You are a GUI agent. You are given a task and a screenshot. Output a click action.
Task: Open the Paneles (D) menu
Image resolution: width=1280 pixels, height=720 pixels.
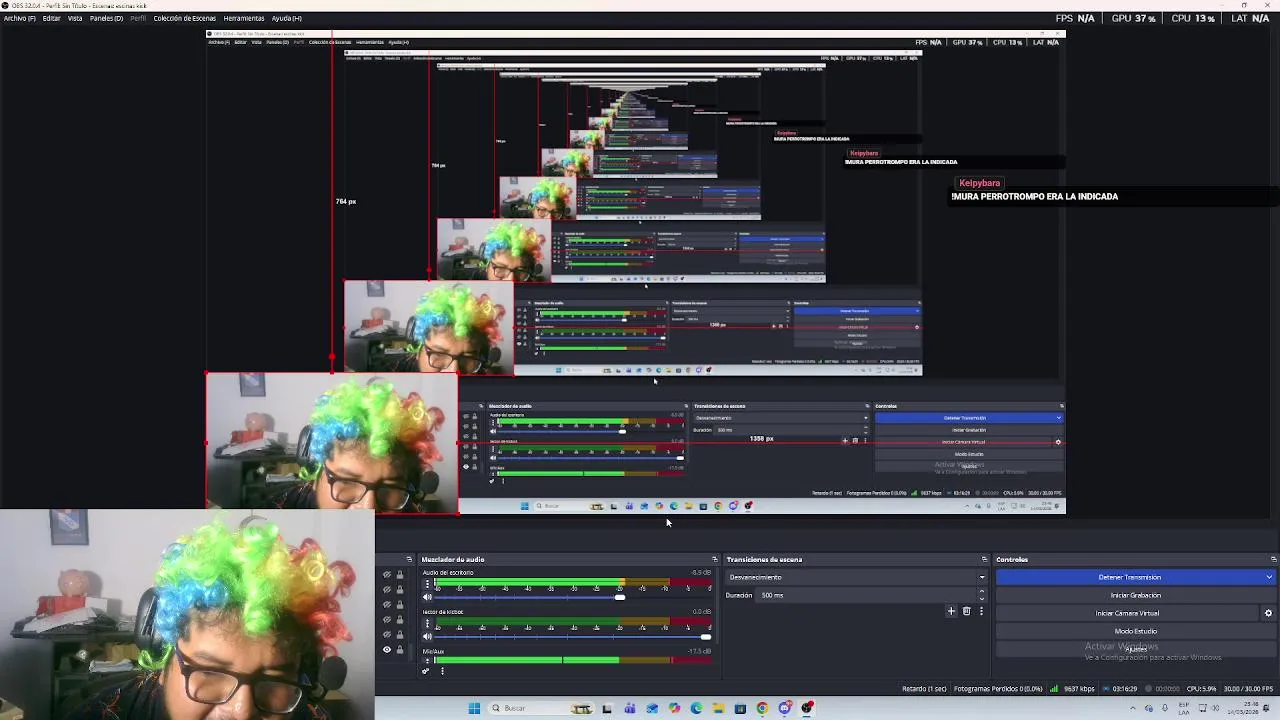click(x=106, y=18)
